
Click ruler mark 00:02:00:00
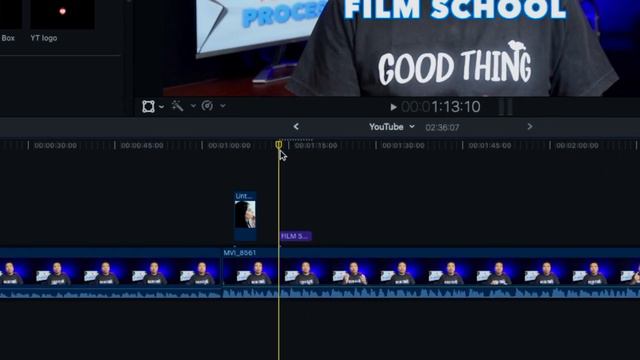tap(577, 146)
